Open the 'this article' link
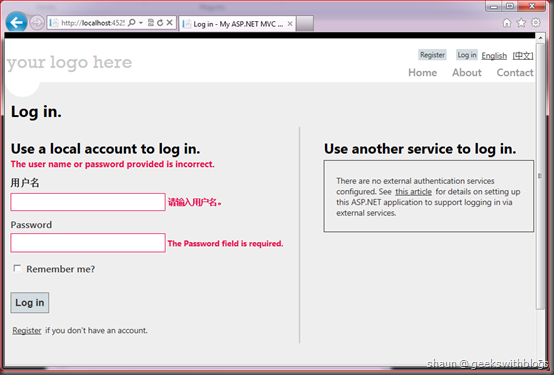Viewport: 554px width, 375px height. [413, 192]
